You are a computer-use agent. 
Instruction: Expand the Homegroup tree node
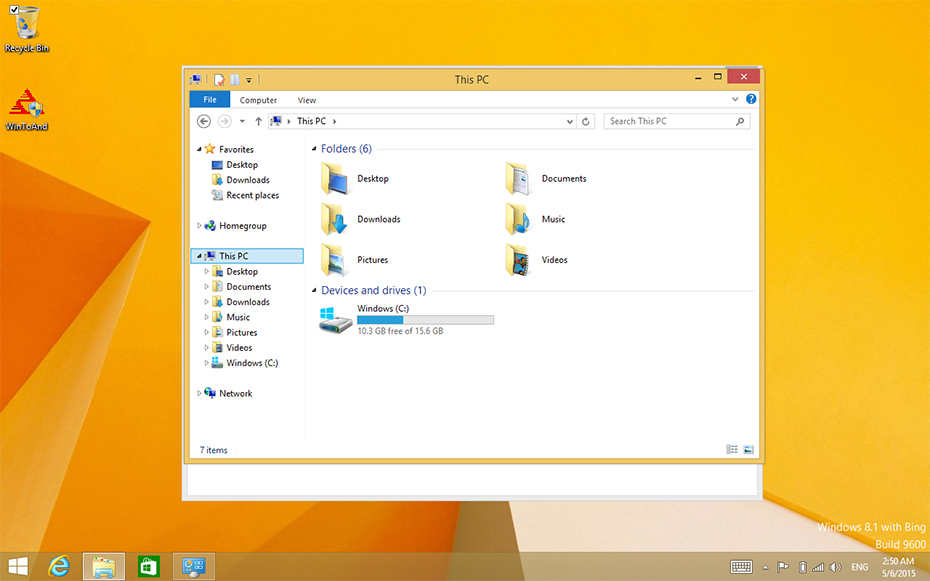199,226
